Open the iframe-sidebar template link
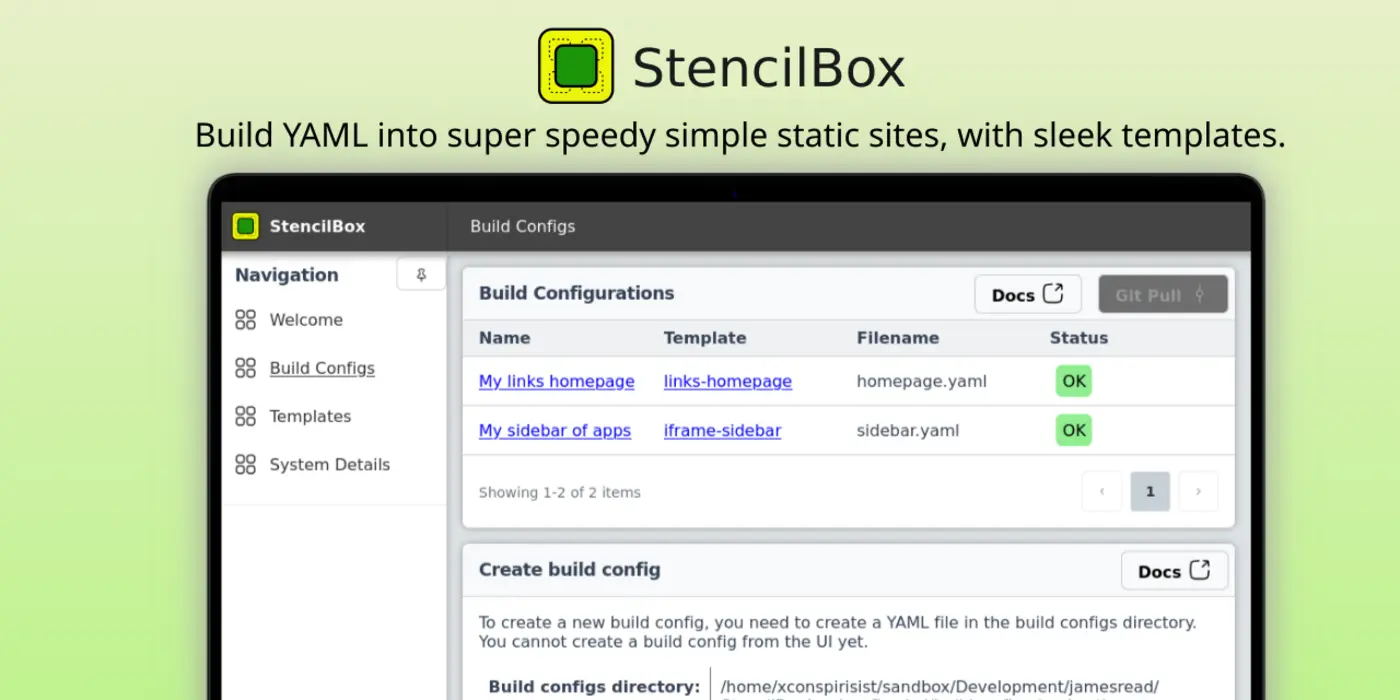 [x=722, y=430]
